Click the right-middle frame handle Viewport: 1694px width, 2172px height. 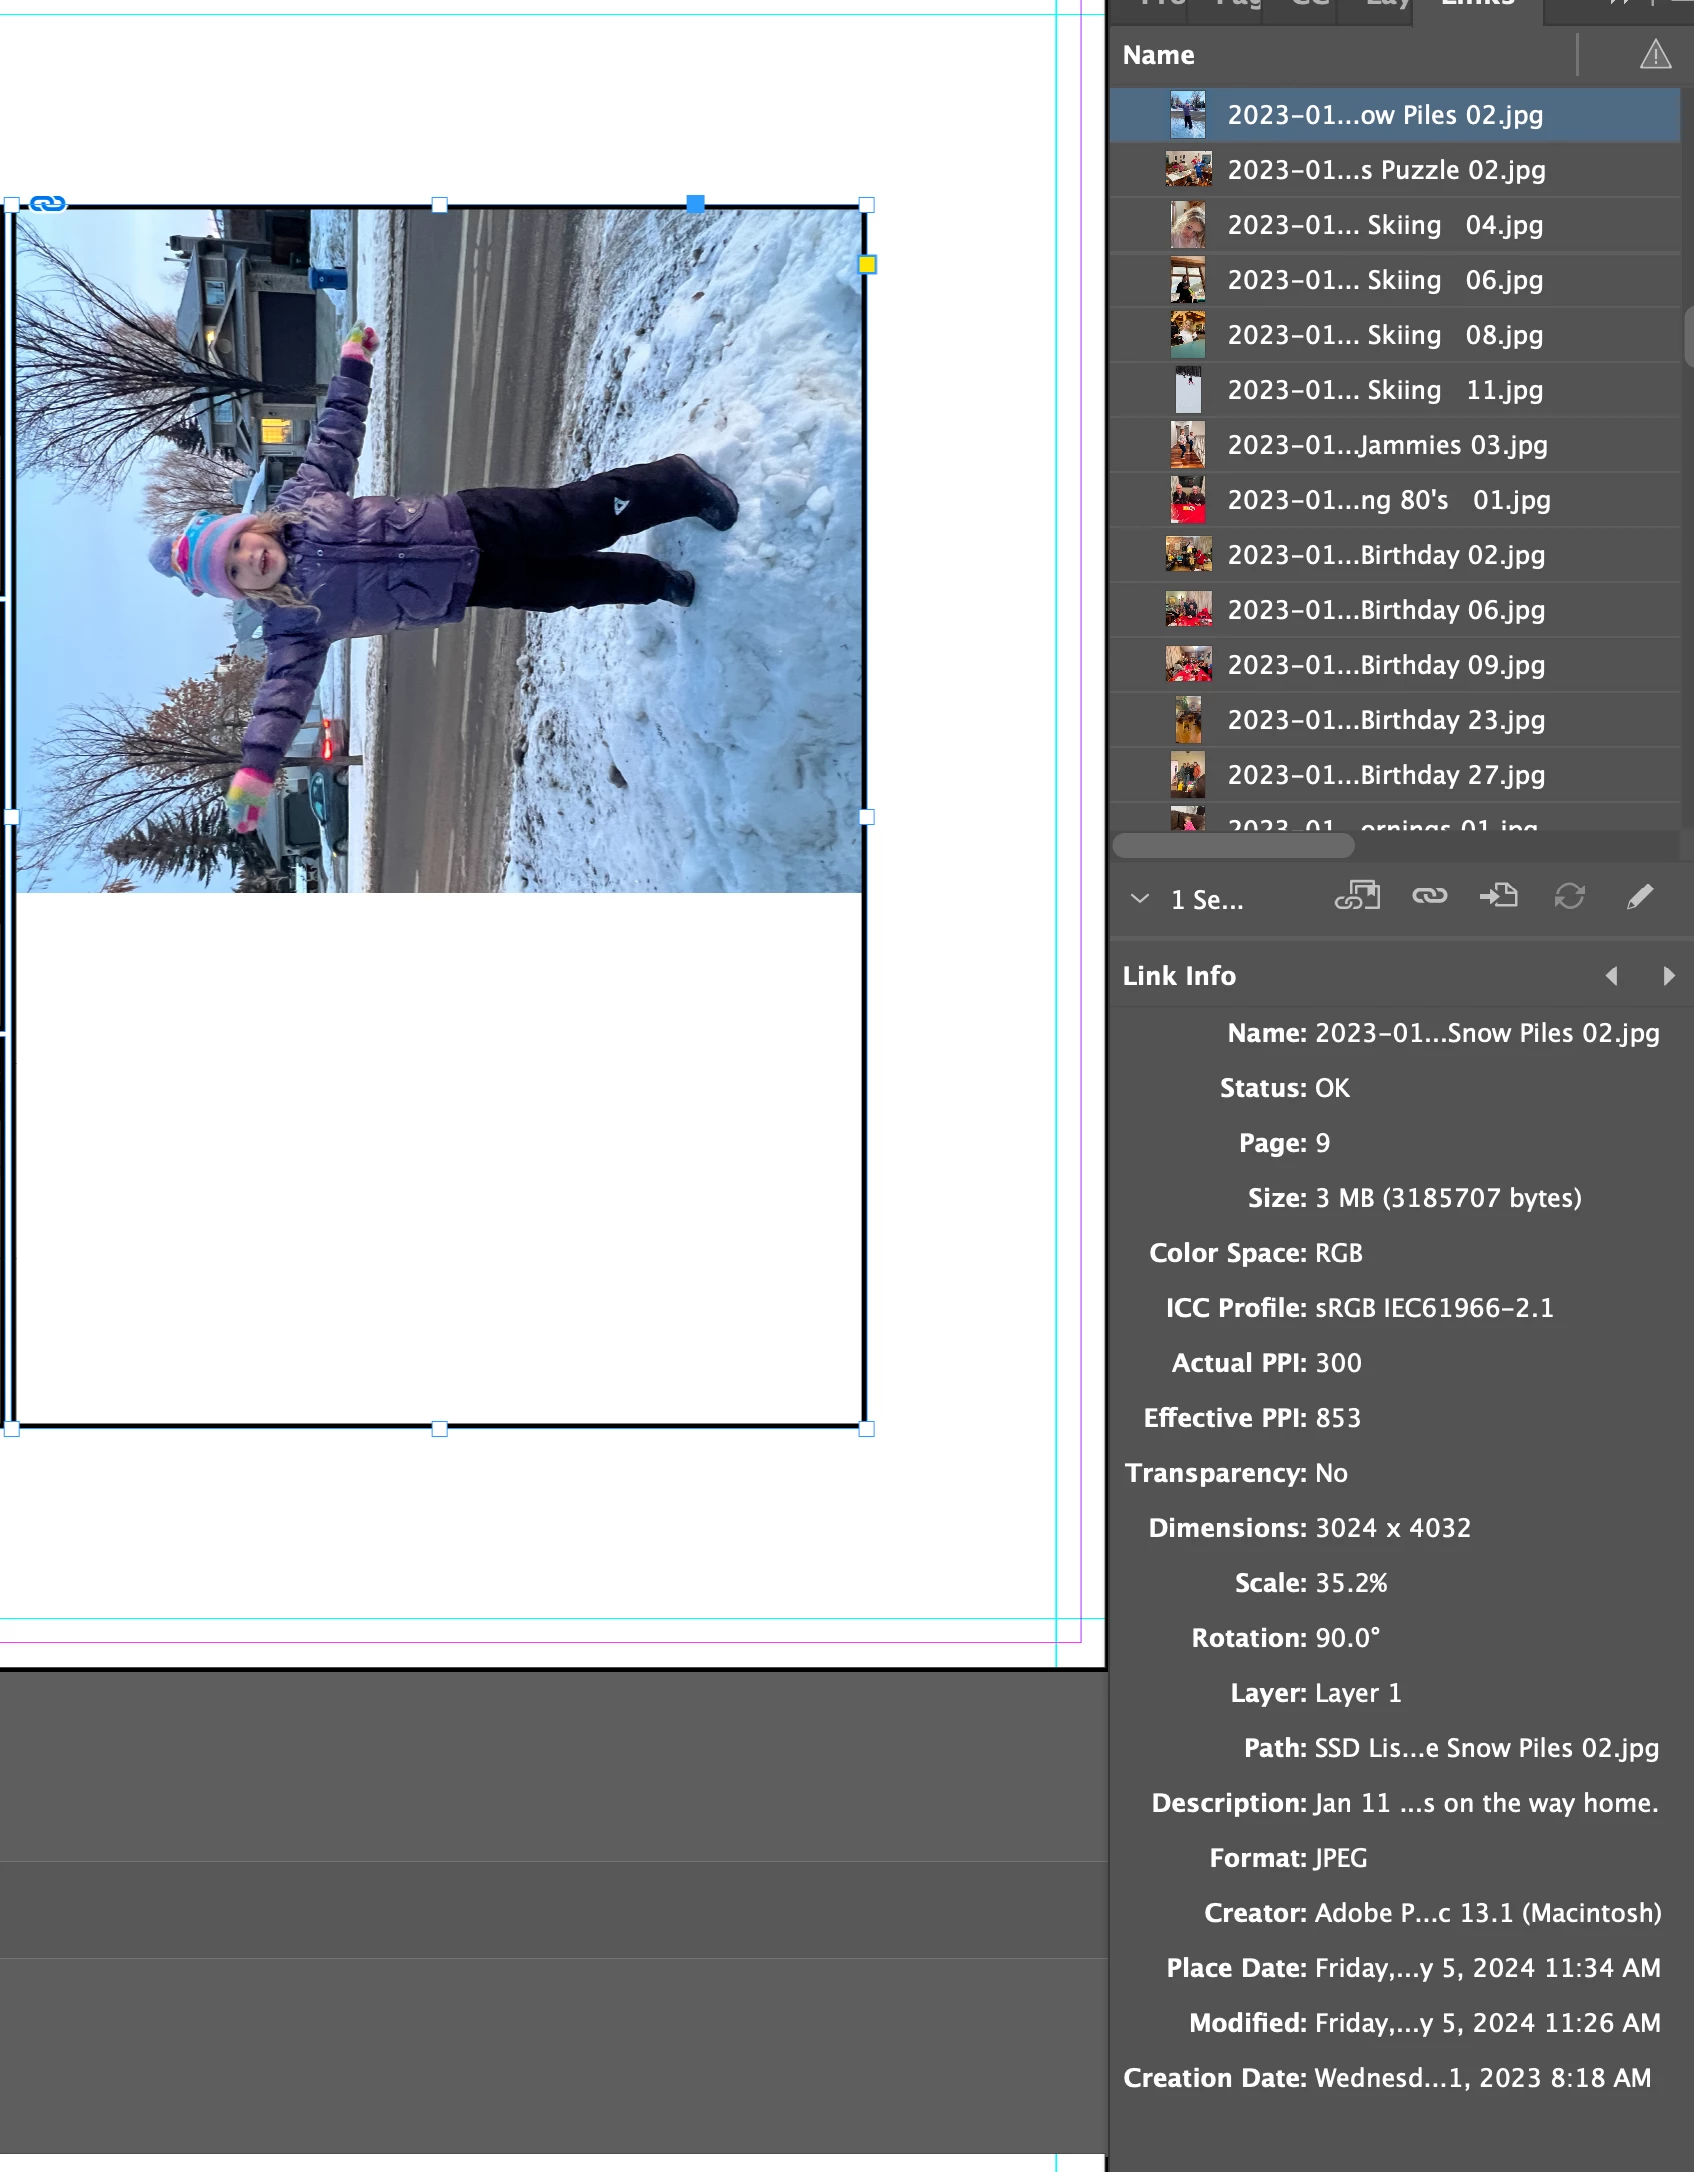[x=867, y=817]
